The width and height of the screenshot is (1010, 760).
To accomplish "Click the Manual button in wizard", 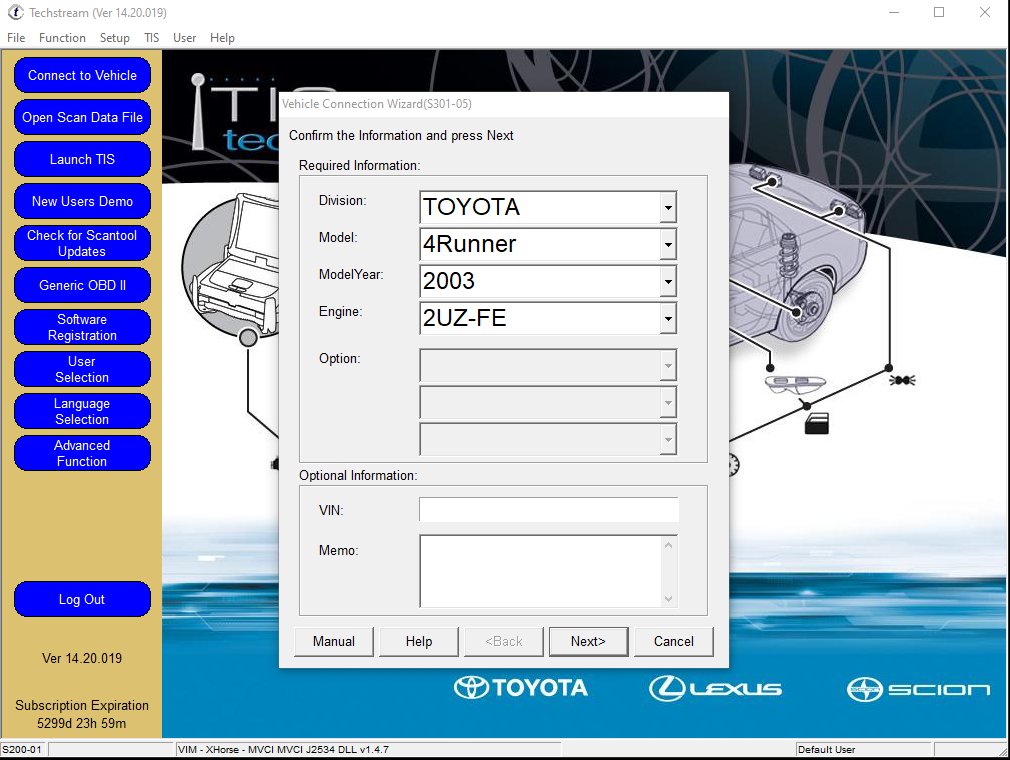I will click(334, 641).
